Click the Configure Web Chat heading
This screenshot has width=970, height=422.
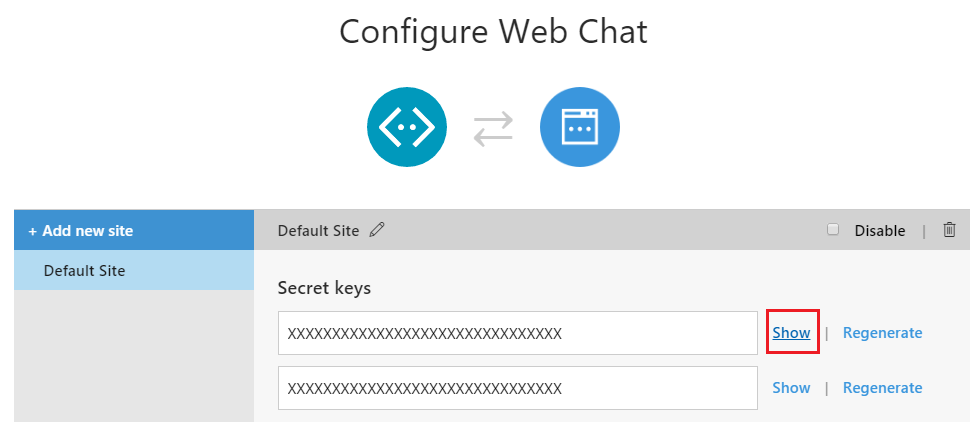coord(493,31)
